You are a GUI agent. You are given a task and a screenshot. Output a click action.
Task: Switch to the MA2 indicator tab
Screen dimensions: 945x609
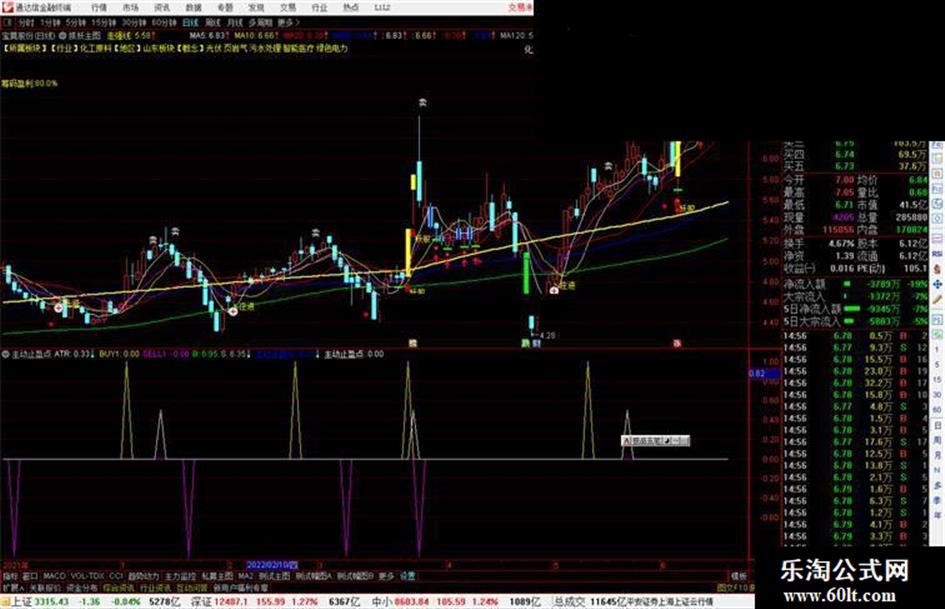click(x=245, y=576)
